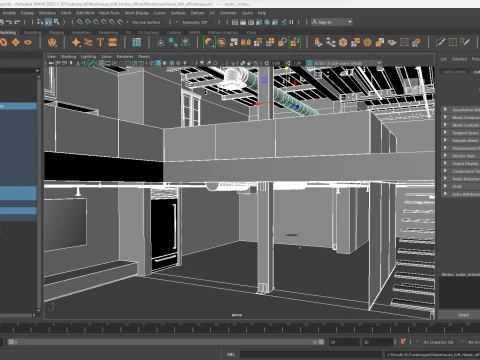Click the Undo arrow icon
480x360 pixels.
point(9,22)
